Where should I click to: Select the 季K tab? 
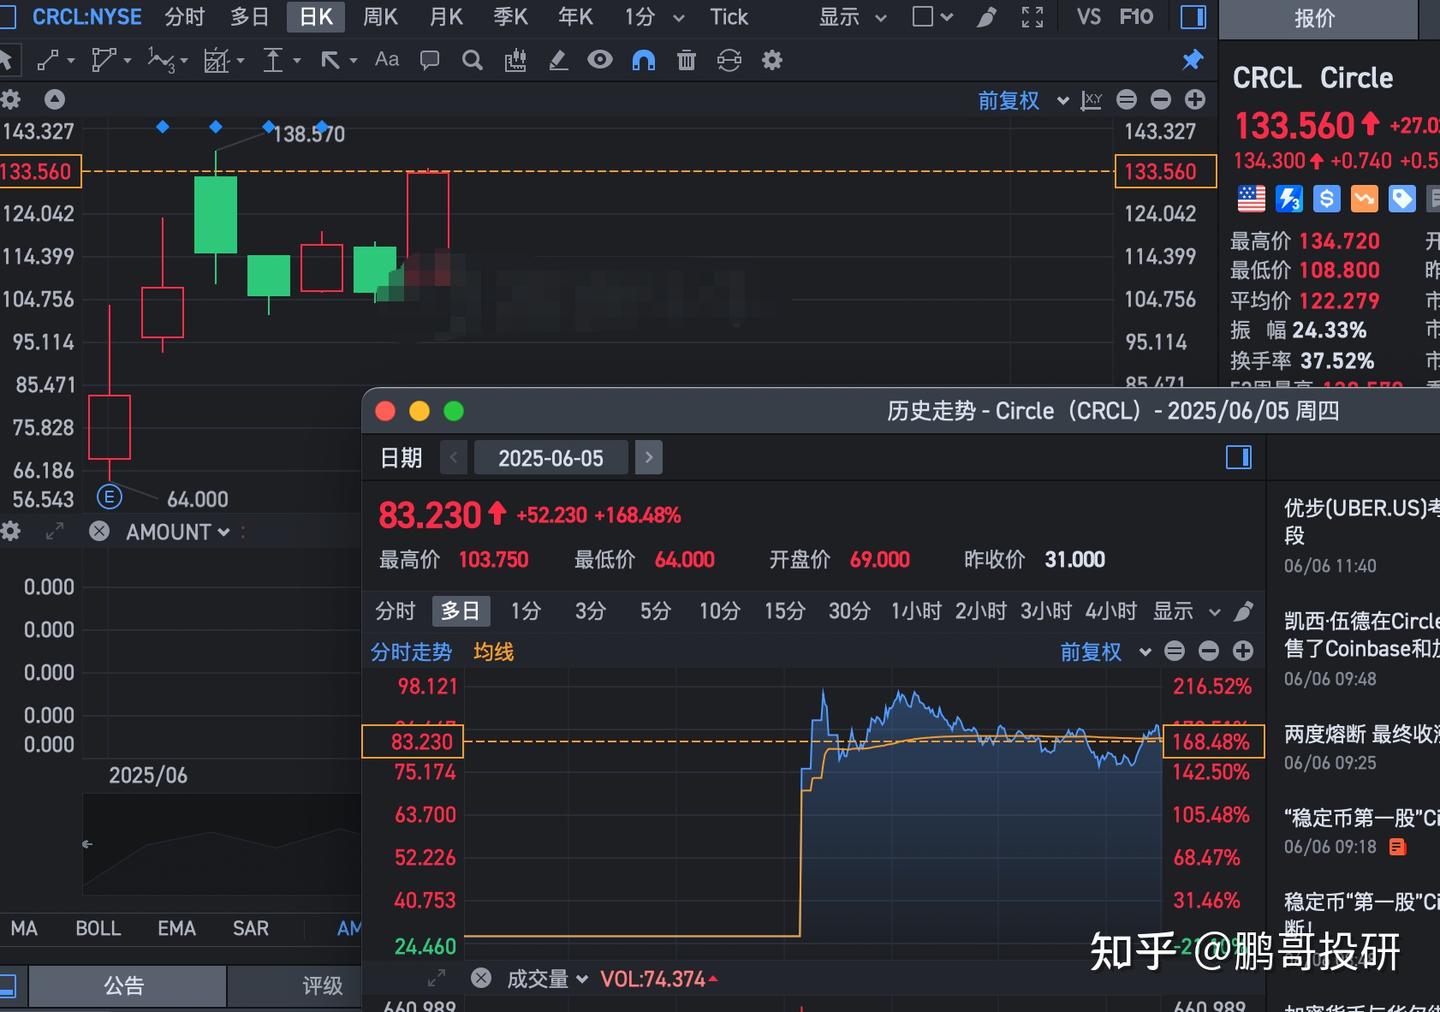click(510, 17)
